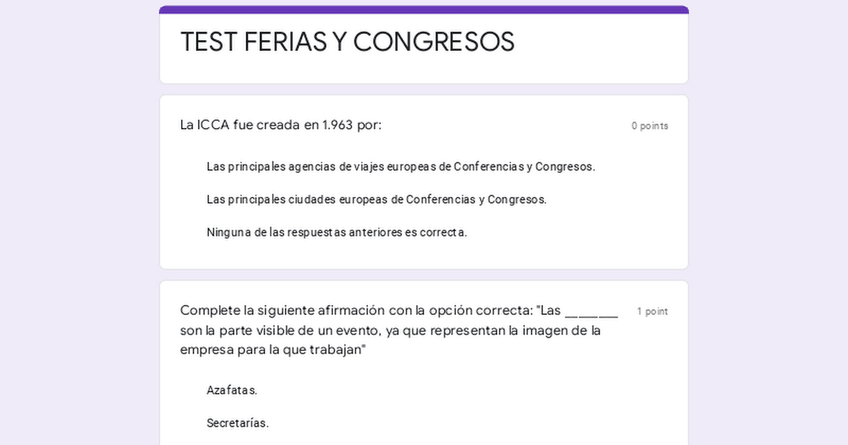Choose the "Secretarías." answer option

point(237,424)
